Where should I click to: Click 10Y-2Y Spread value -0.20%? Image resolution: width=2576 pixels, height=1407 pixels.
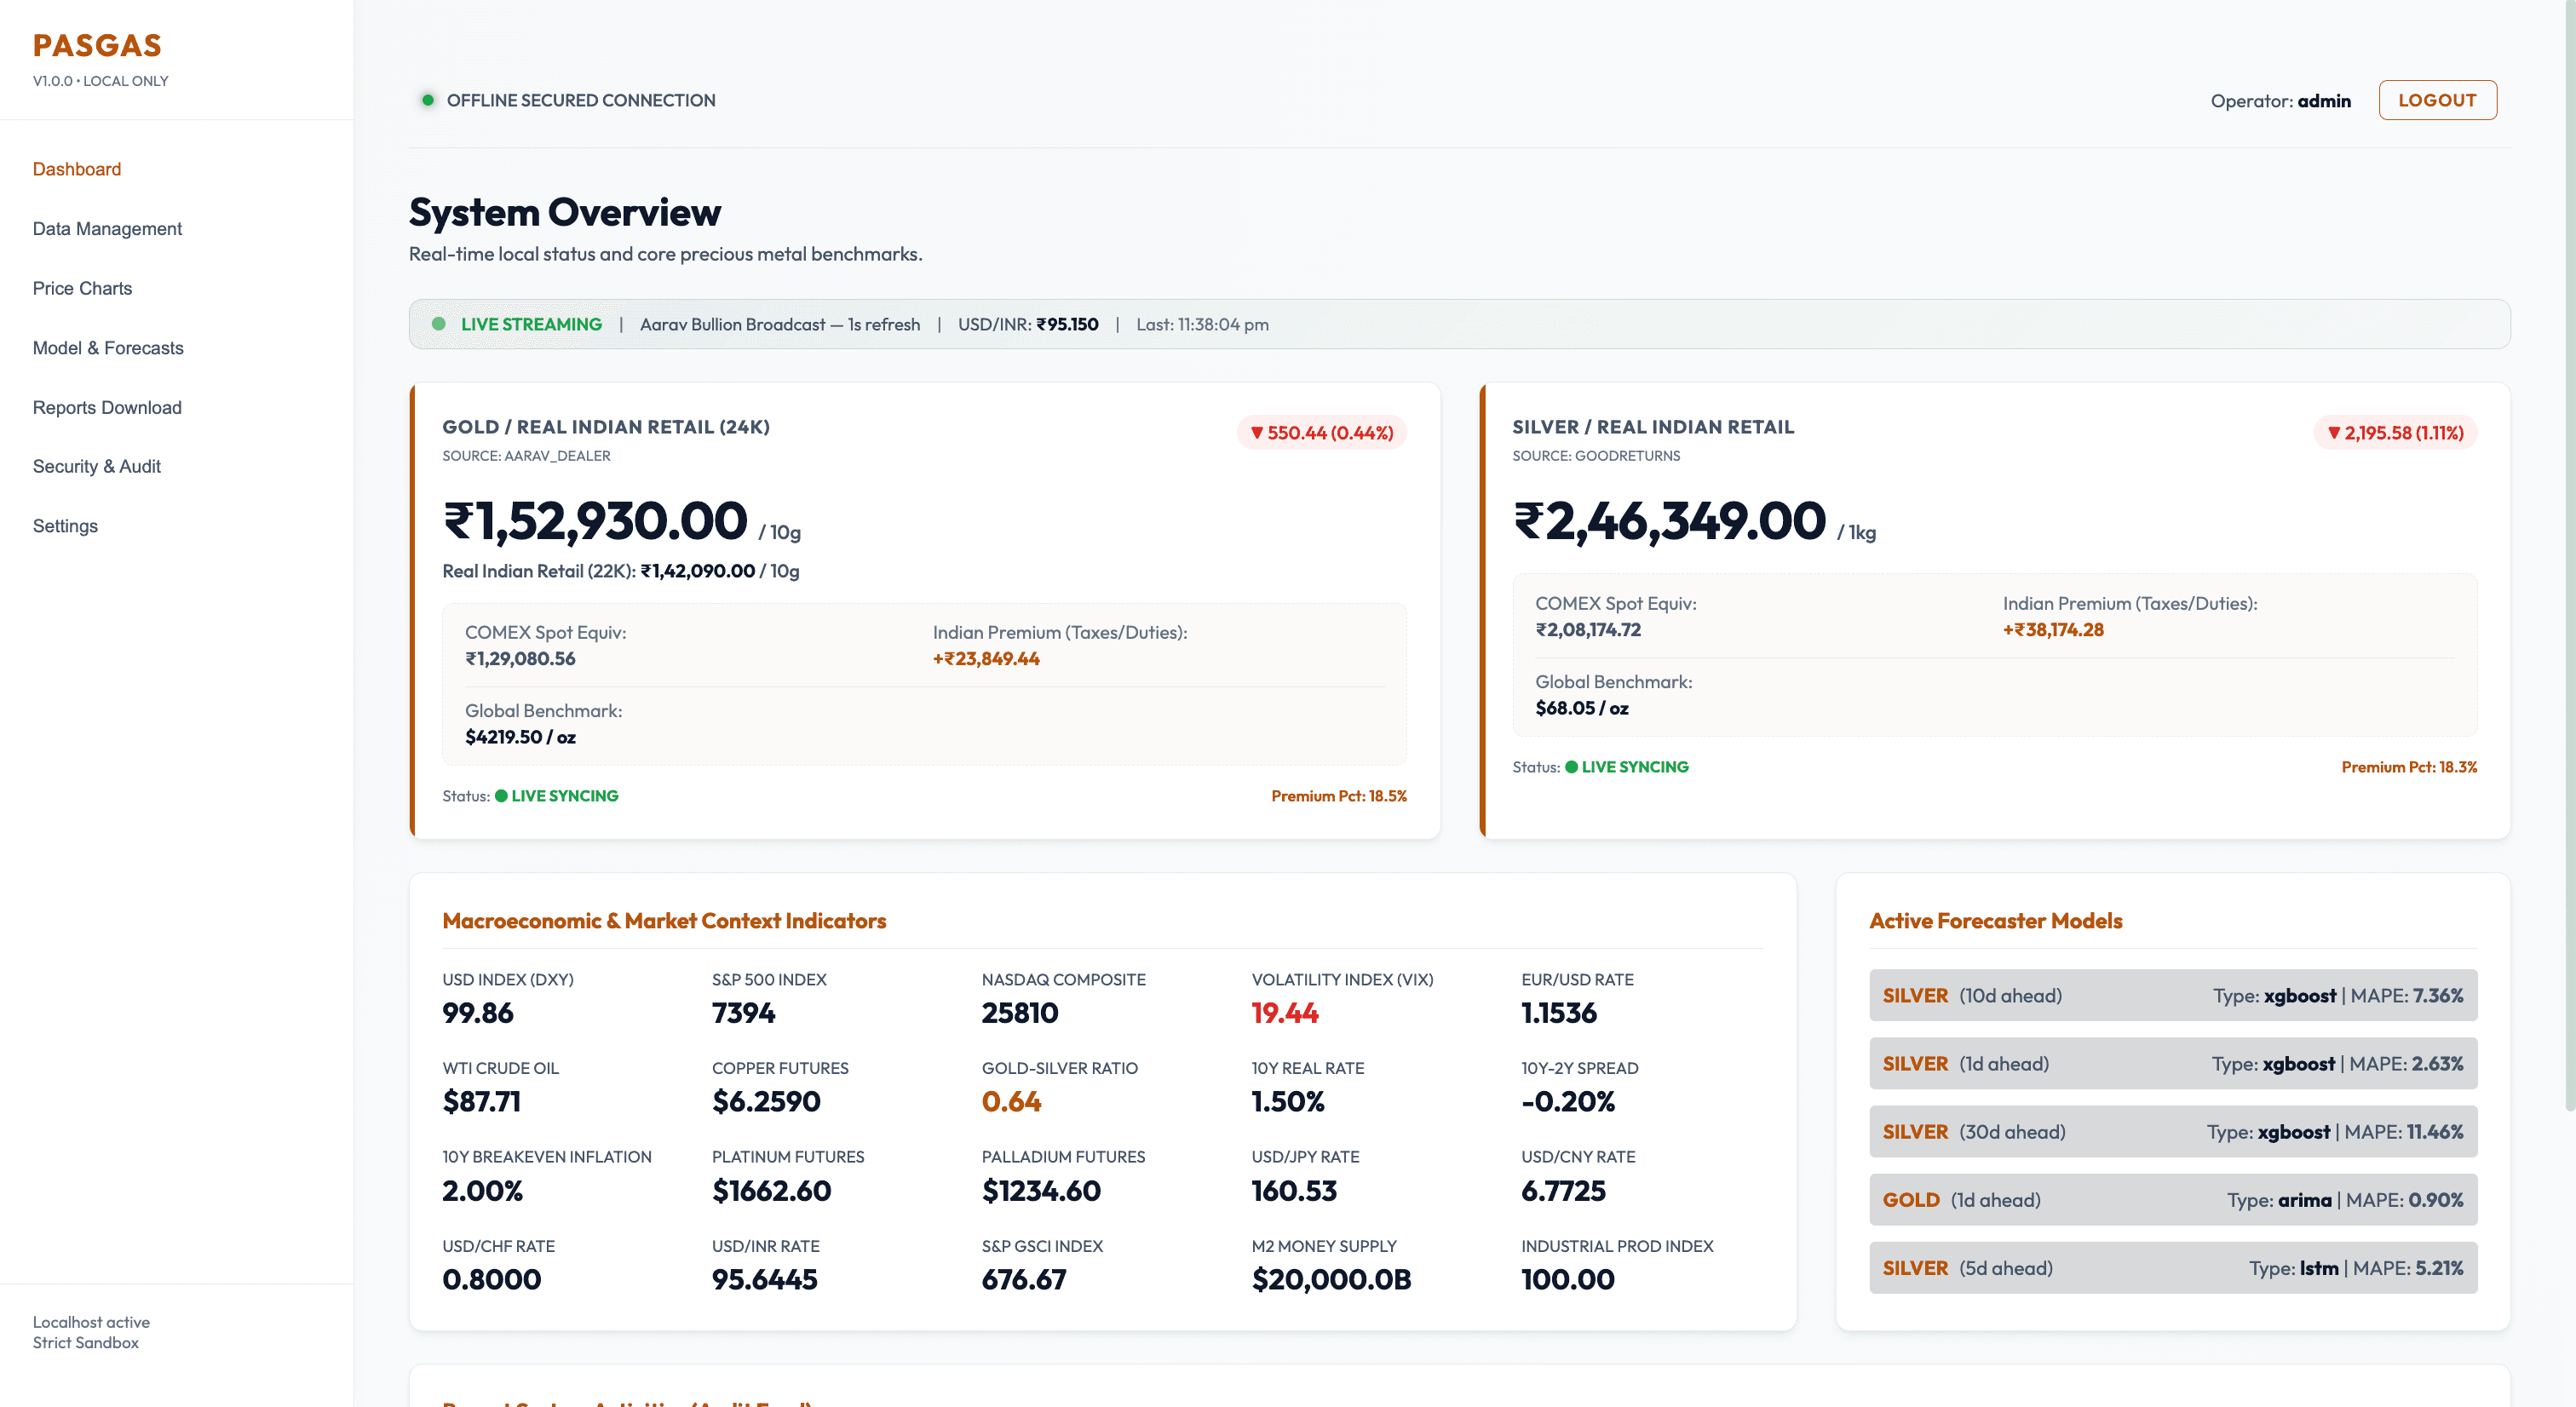pos(1568,1102)
